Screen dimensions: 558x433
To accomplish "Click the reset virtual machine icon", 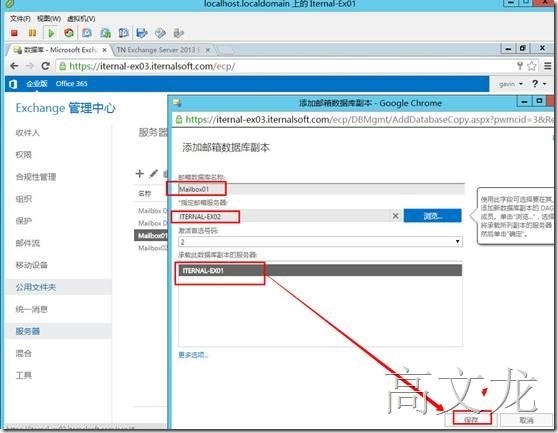I will [x=69, y=33].
